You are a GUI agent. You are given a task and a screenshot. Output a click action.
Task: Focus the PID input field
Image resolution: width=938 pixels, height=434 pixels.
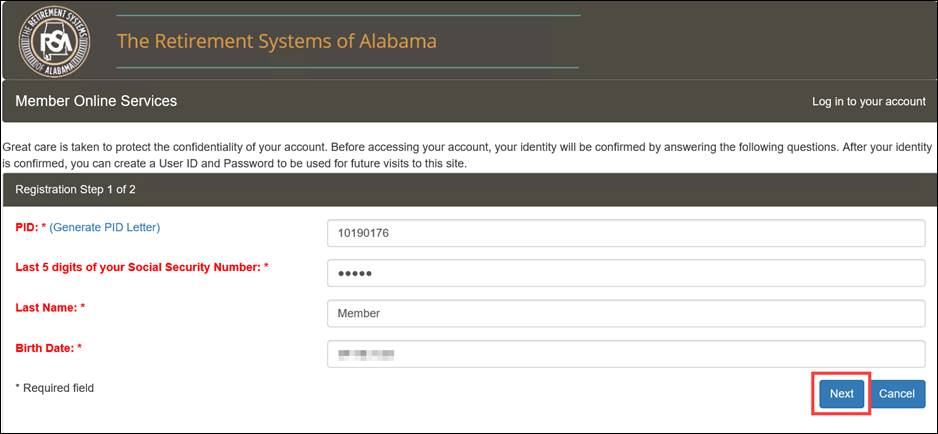(x=626, y=233)
